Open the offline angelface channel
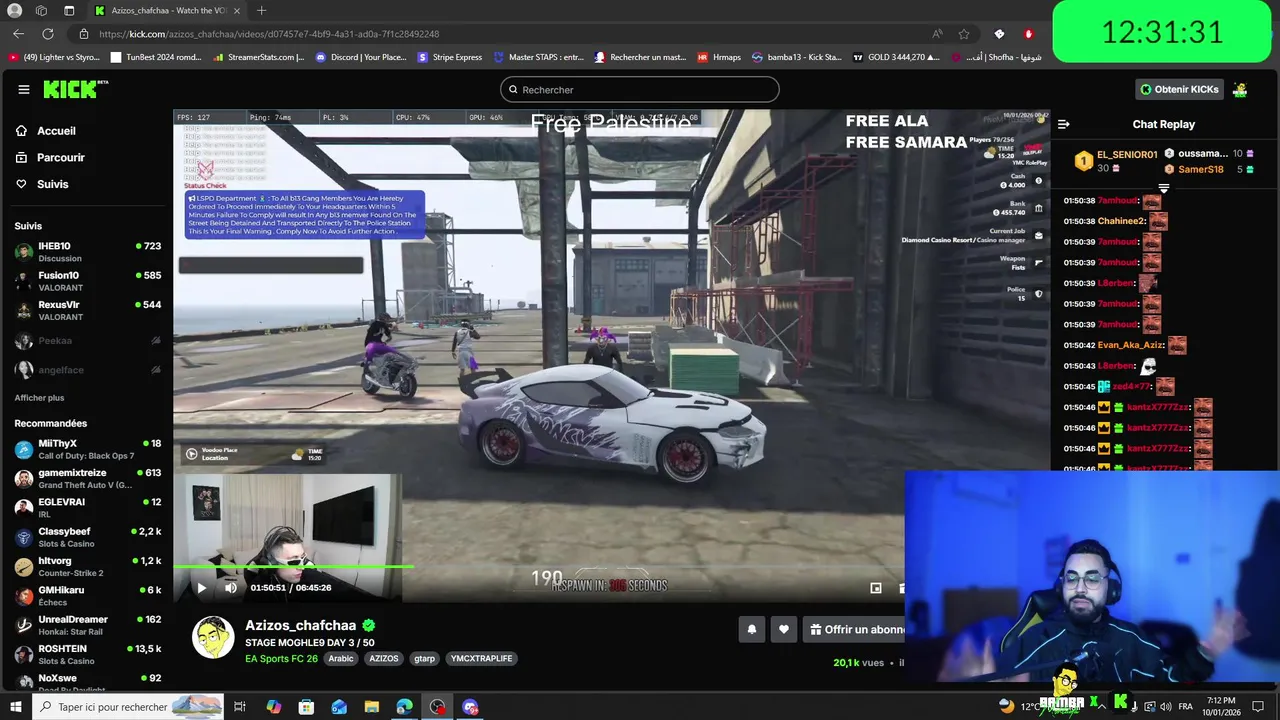1280x720 pixels. pos(87,370)
